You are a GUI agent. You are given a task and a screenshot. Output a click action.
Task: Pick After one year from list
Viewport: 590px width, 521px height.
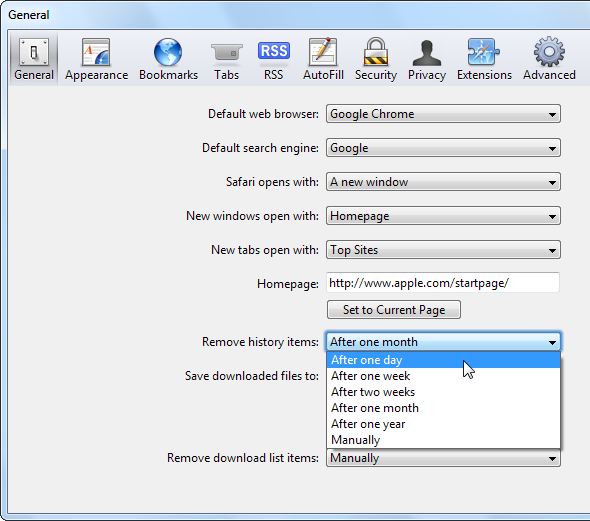coord(443,424)
